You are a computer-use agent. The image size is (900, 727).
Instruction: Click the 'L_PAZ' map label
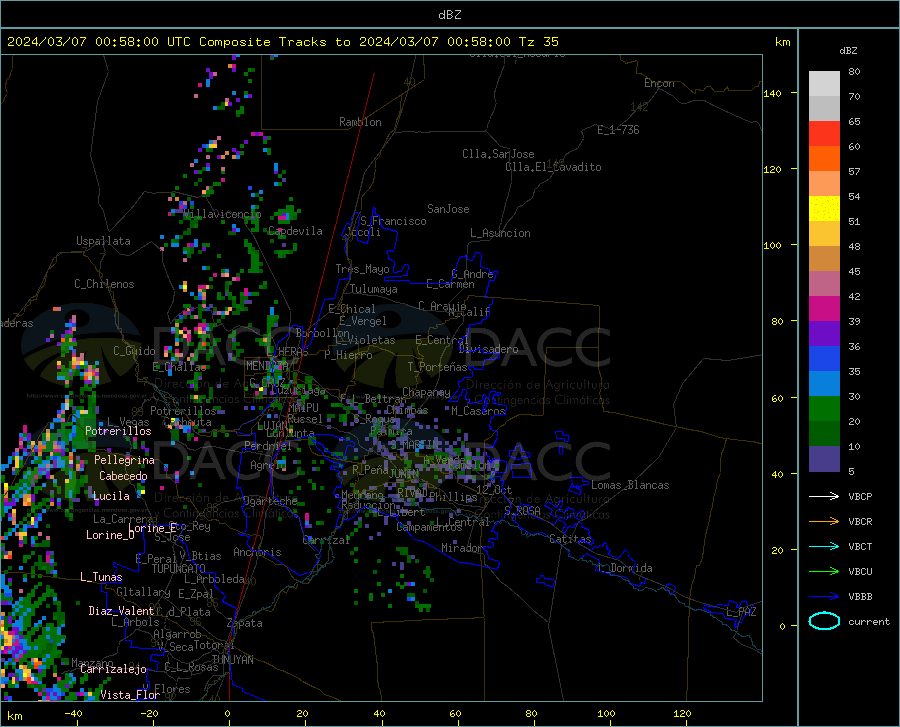[x=741, y=612]
